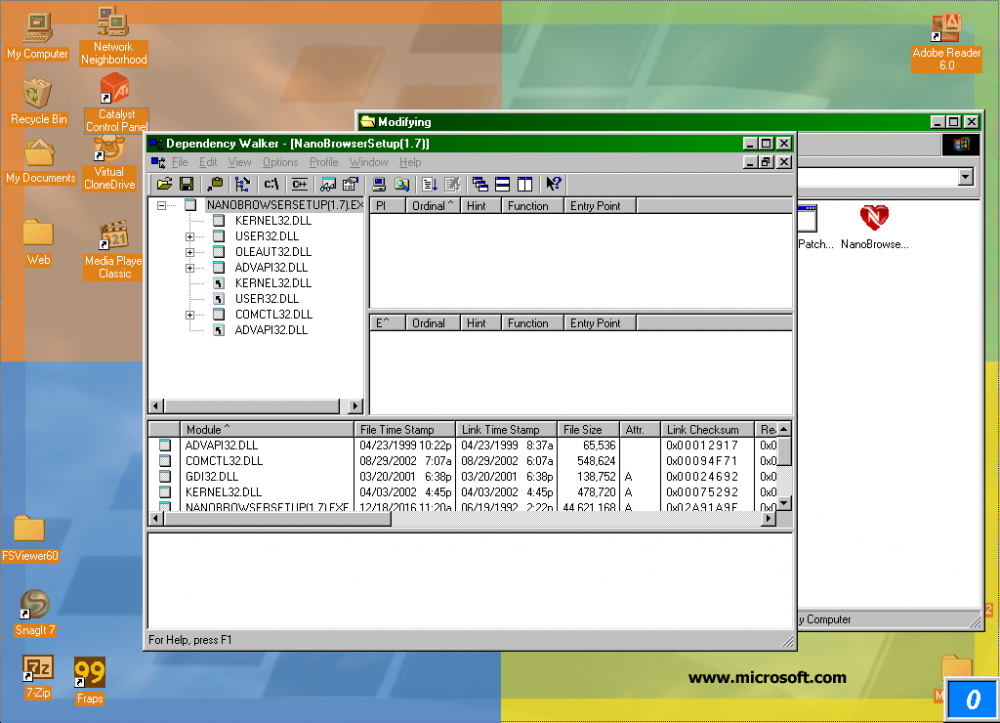Toggle the Auto Expand tree toolbar button
Viewport: 1000px width, 723px height.
pos(242,184)
